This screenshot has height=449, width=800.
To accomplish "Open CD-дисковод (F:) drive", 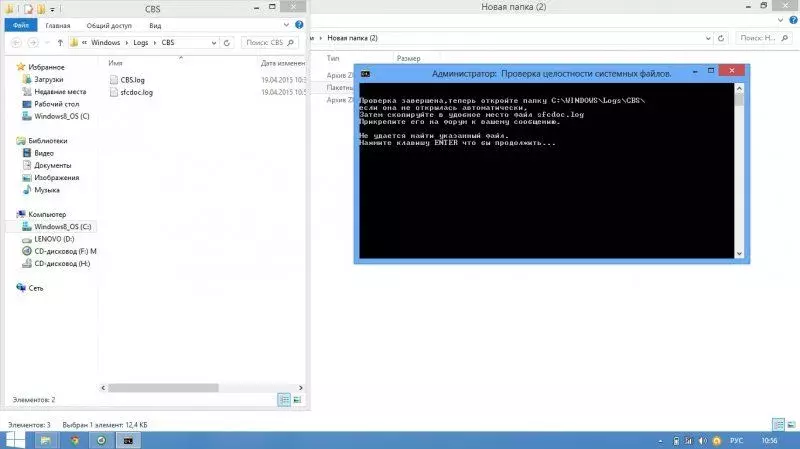I will pos(65,251).
